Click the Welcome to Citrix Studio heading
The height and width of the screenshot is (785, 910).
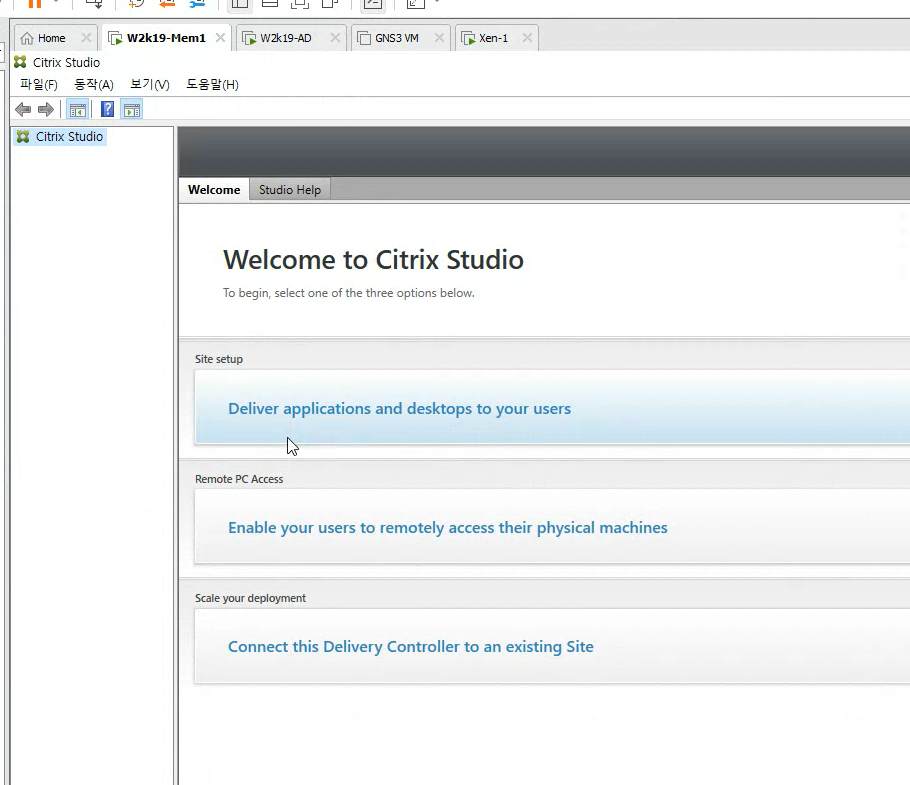(x=373, y=259)
